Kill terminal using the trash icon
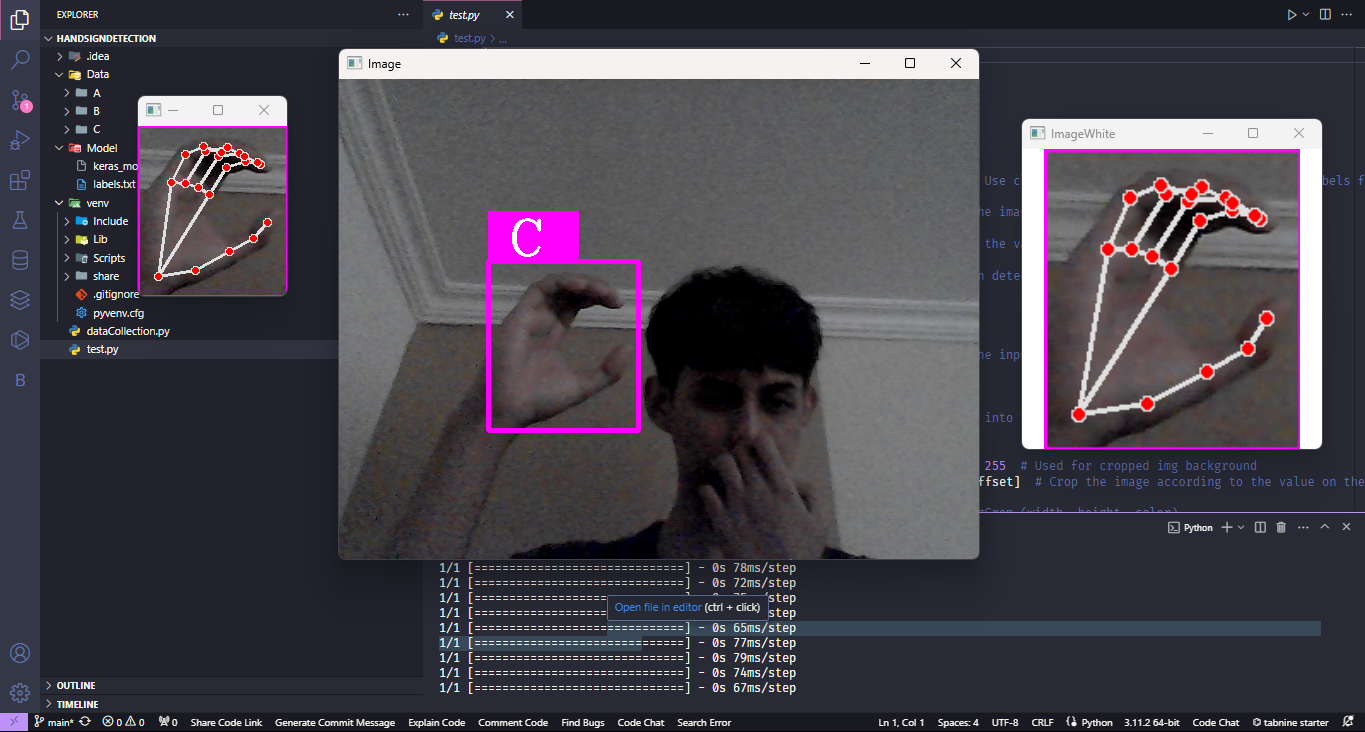The width and height of the screenshot is (1365, 732). (1281, 527)
